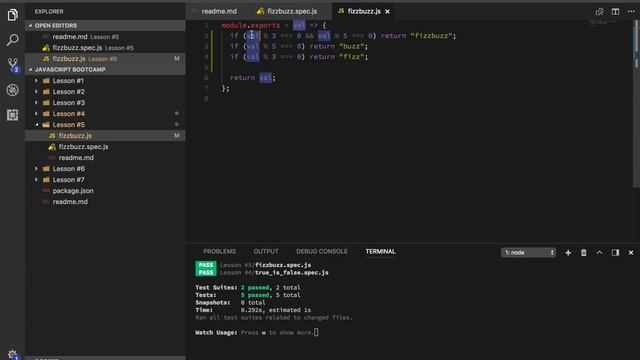Viewport: 640px width, 360px height.
Task: Maximize the panel with the chevron up icon
Action: click(599, 253)
